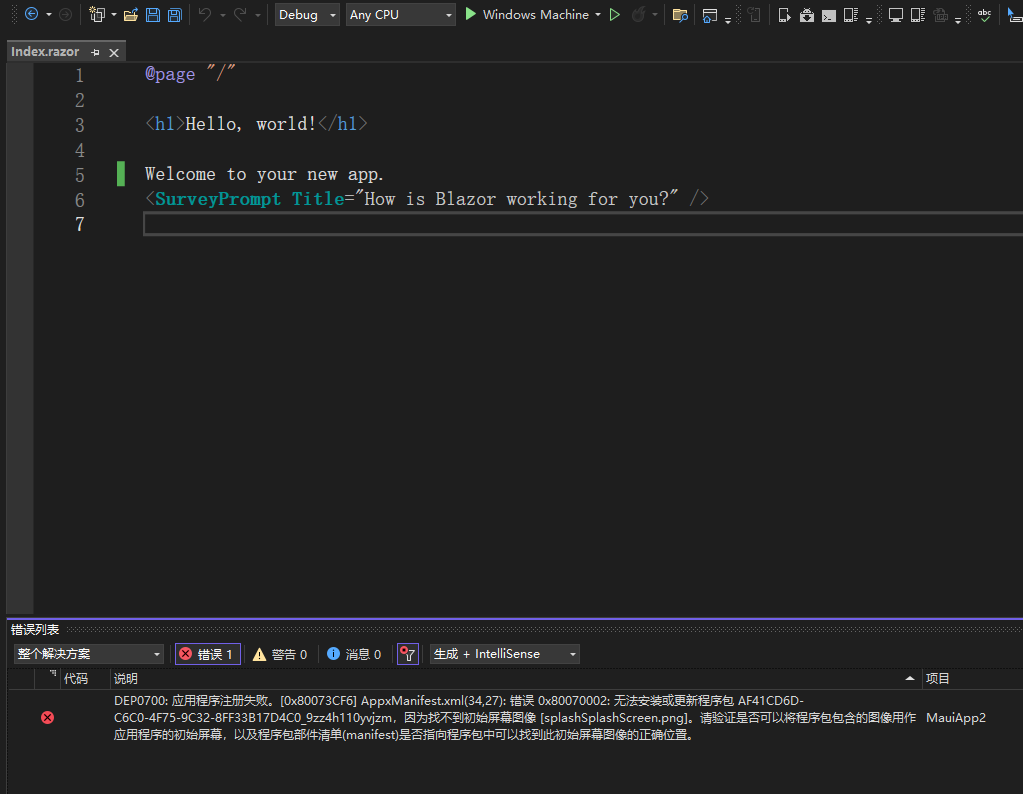Click the Navigate Backward arrow icon
This screenshot has width=1023, height=794.
[31, 14]
